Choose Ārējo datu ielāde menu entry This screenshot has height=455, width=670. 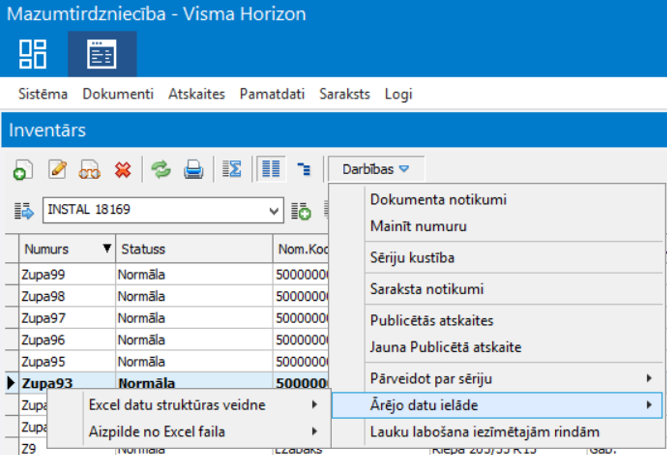(497, 405)
